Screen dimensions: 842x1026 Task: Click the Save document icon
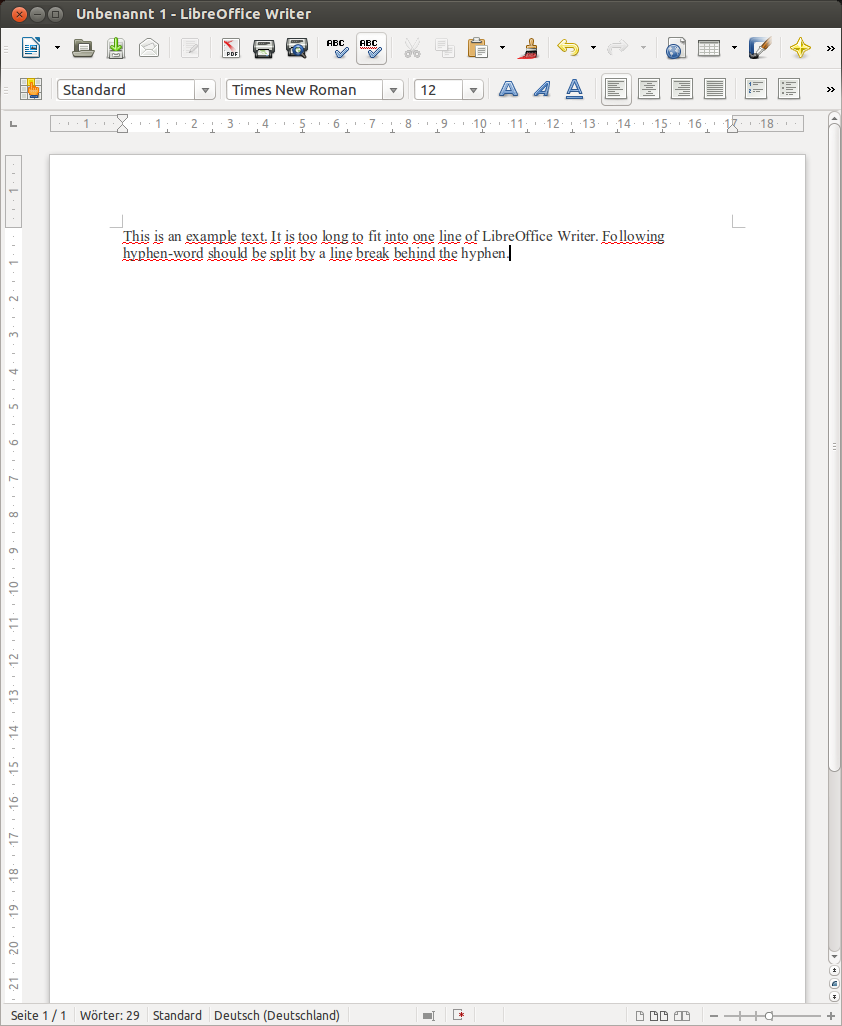(x=116, y=48)
